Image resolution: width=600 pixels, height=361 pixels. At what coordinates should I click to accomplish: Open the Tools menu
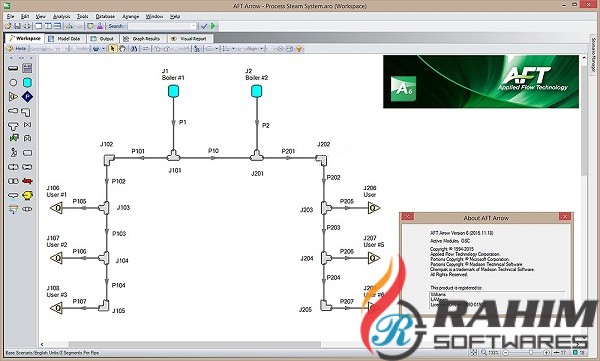pyautogui.click(x=82, y=16)
